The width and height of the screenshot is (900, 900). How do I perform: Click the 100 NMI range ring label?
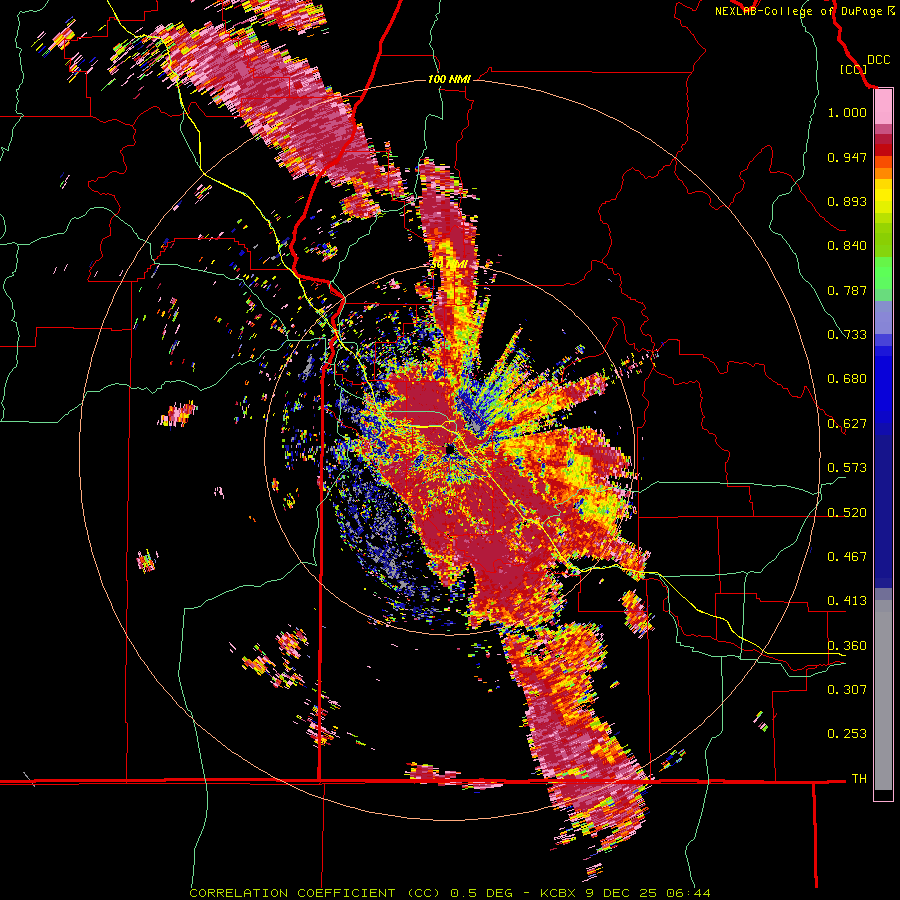pos(449,79)
